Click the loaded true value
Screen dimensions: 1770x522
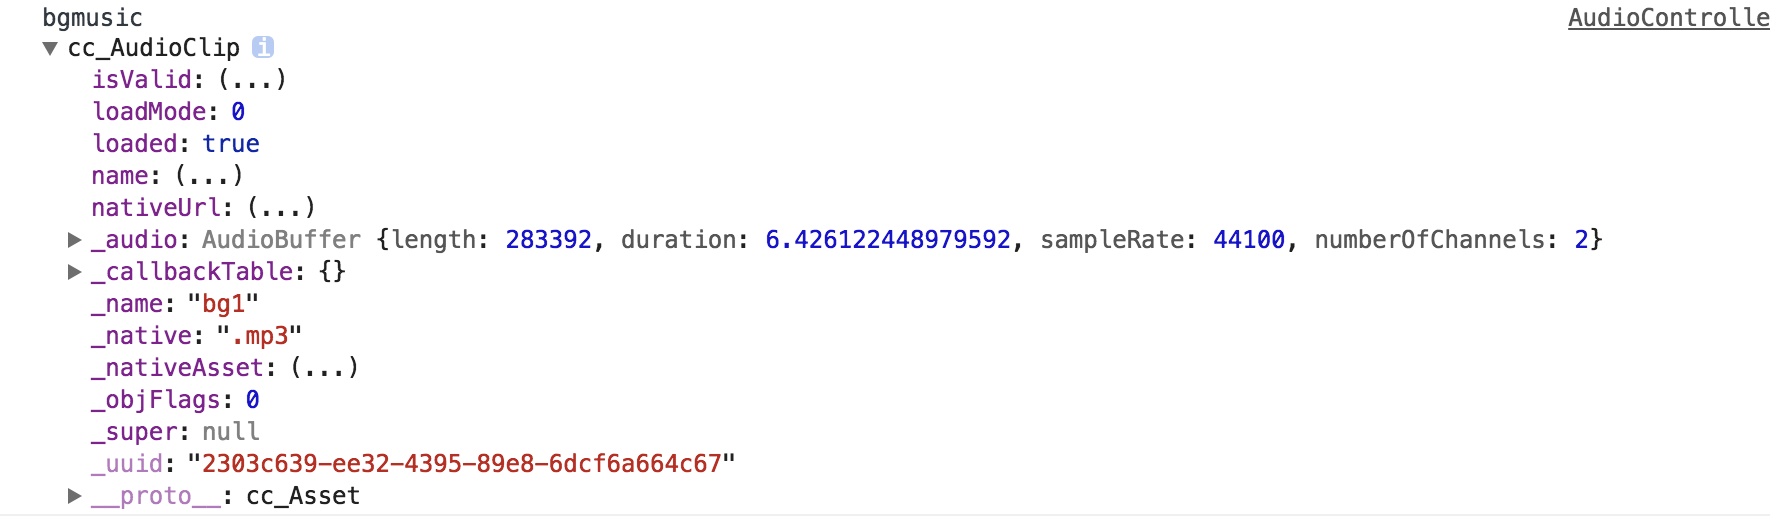[231, 144]
